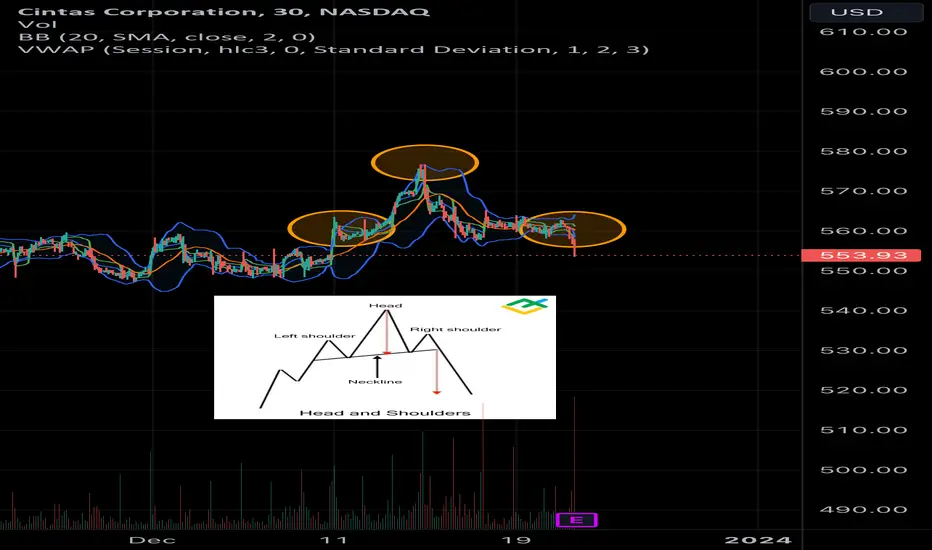The image size is (932, 550).
Task: Click the 510.00 price axis label
Action: pos(863,430)
